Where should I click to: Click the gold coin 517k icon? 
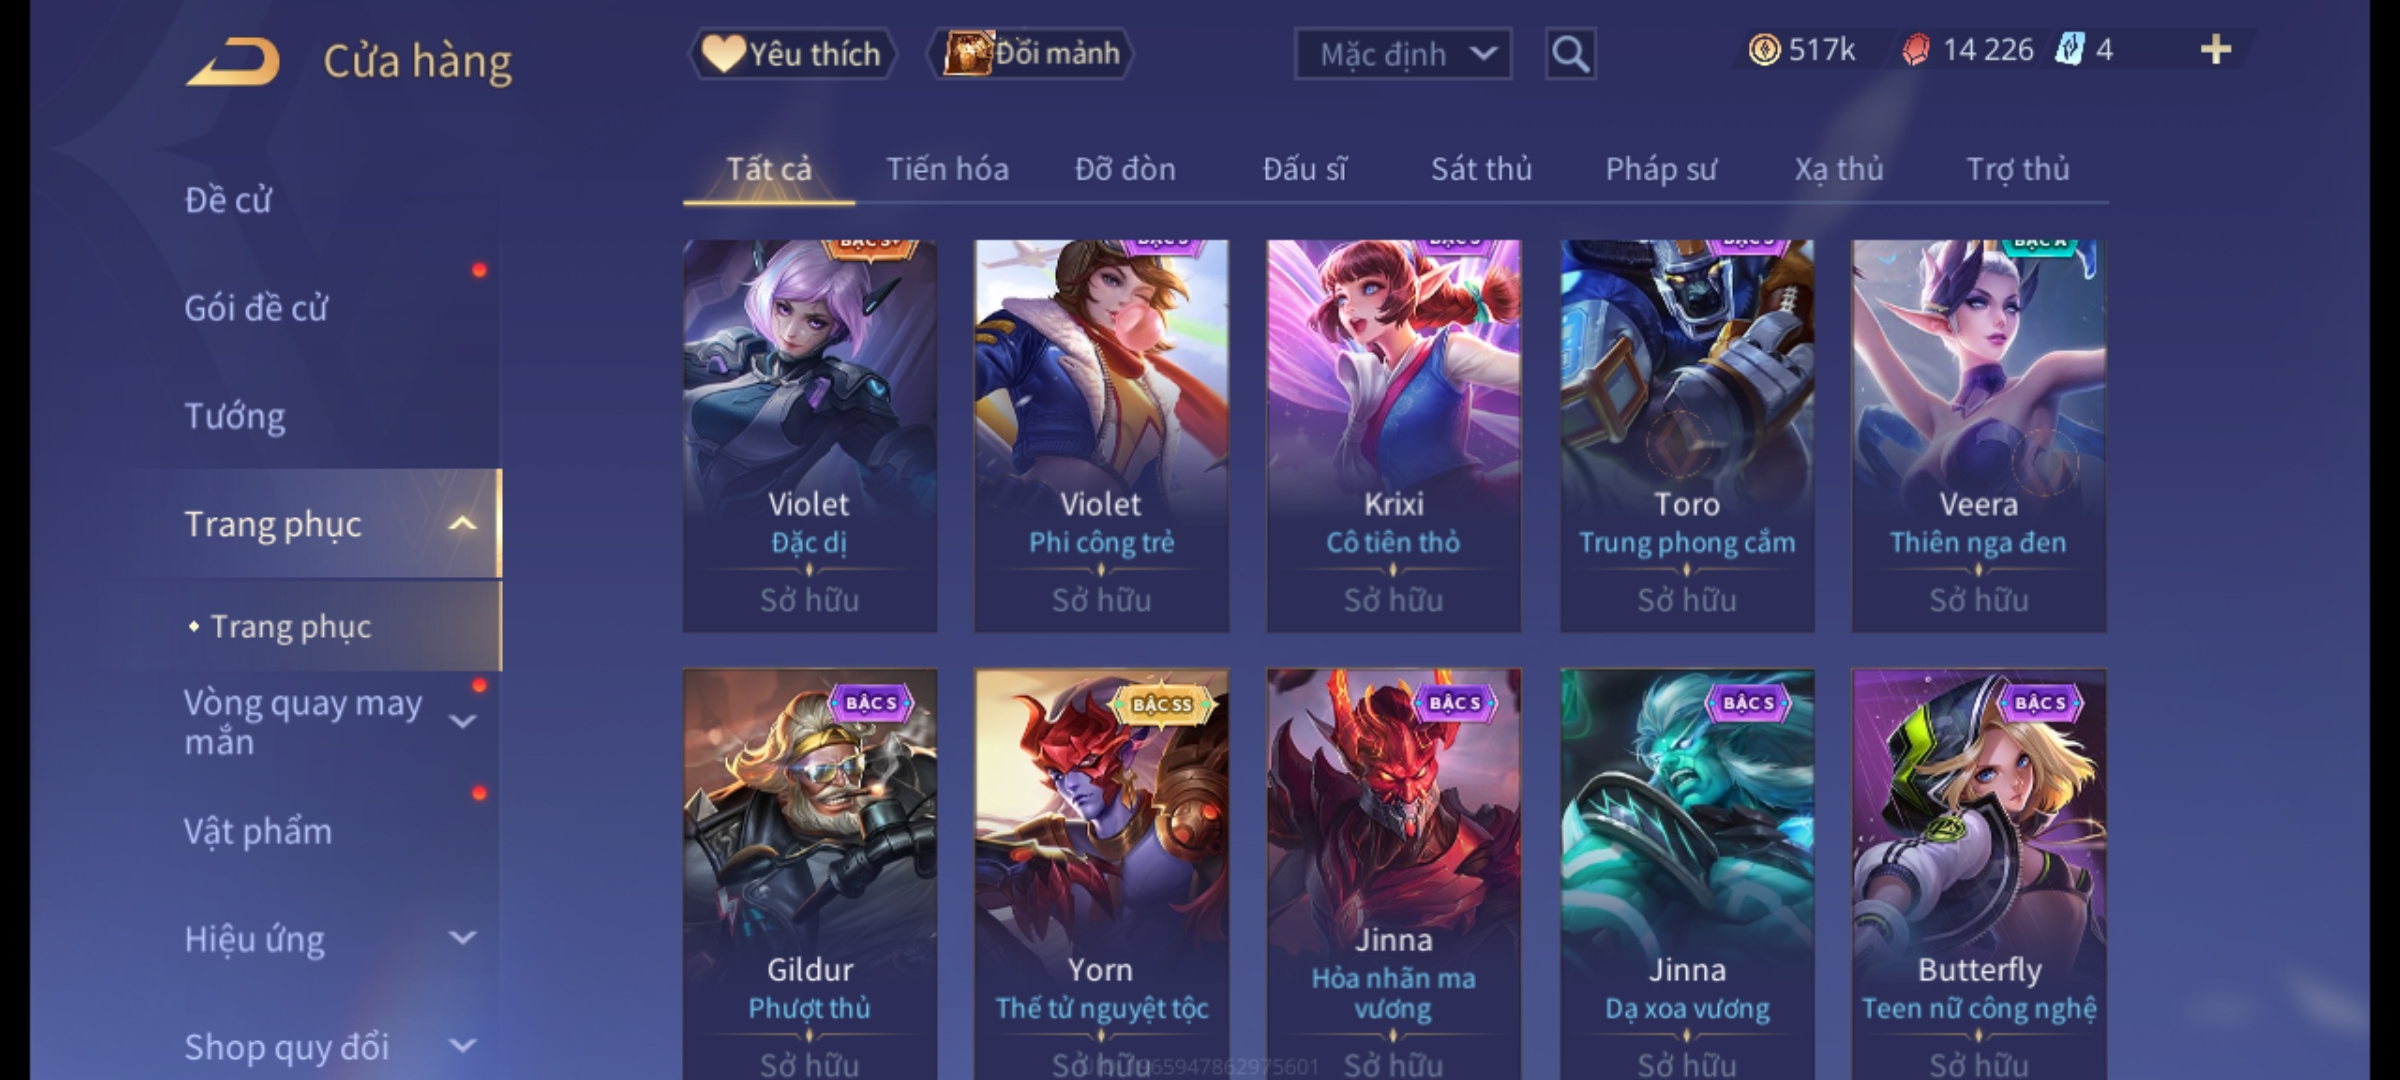point(1764,50)
